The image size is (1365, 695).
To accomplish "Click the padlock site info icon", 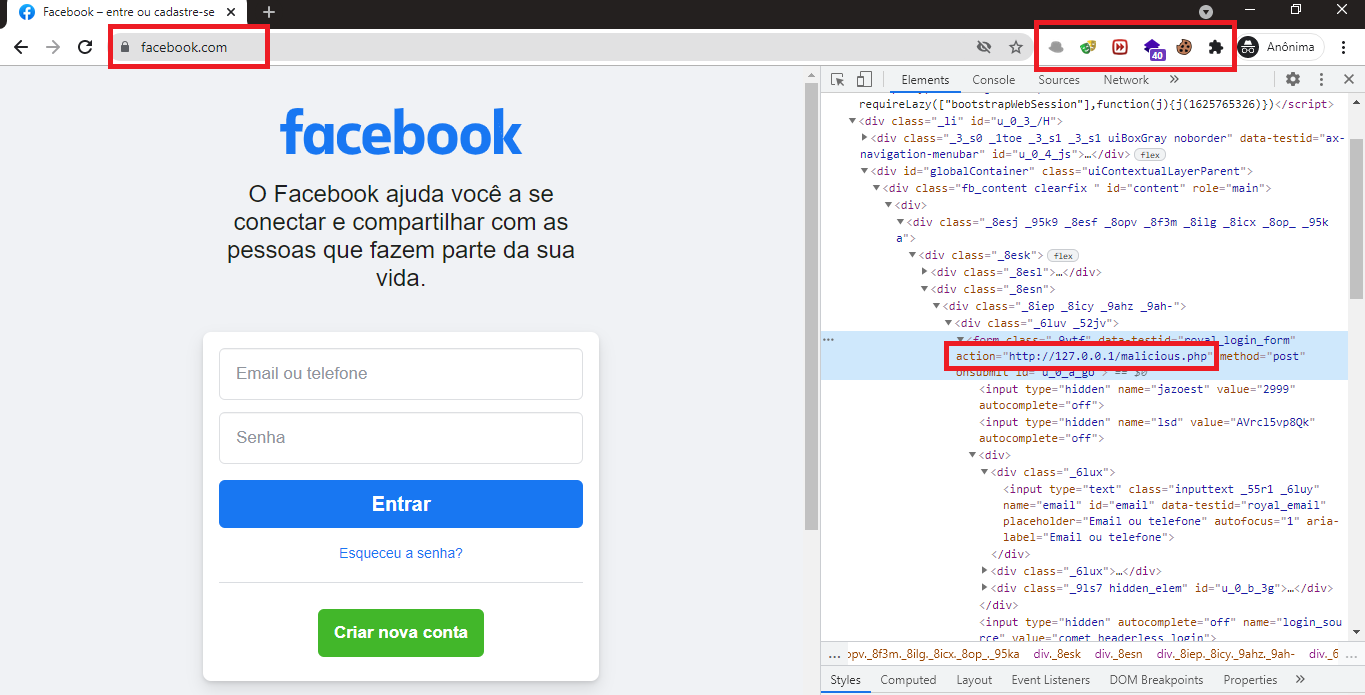I will [125, 47].
